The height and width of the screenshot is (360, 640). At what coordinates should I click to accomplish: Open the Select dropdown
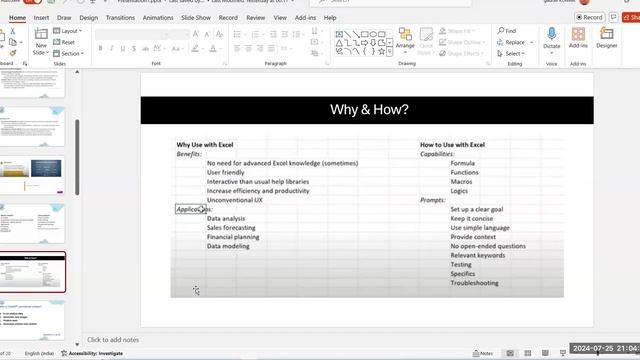[511, 53]
